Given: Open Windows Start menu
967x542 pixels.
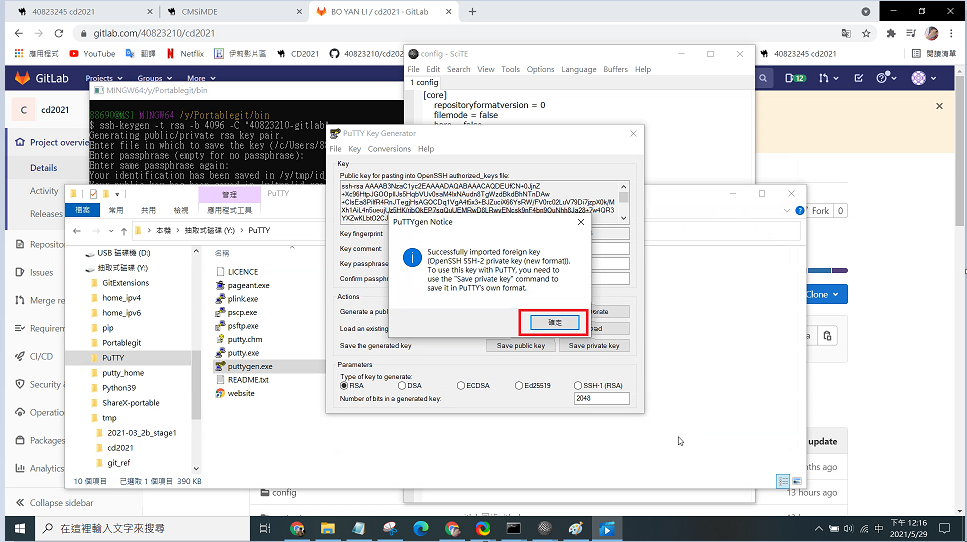Looking at the screenshot, I should 19,528.
